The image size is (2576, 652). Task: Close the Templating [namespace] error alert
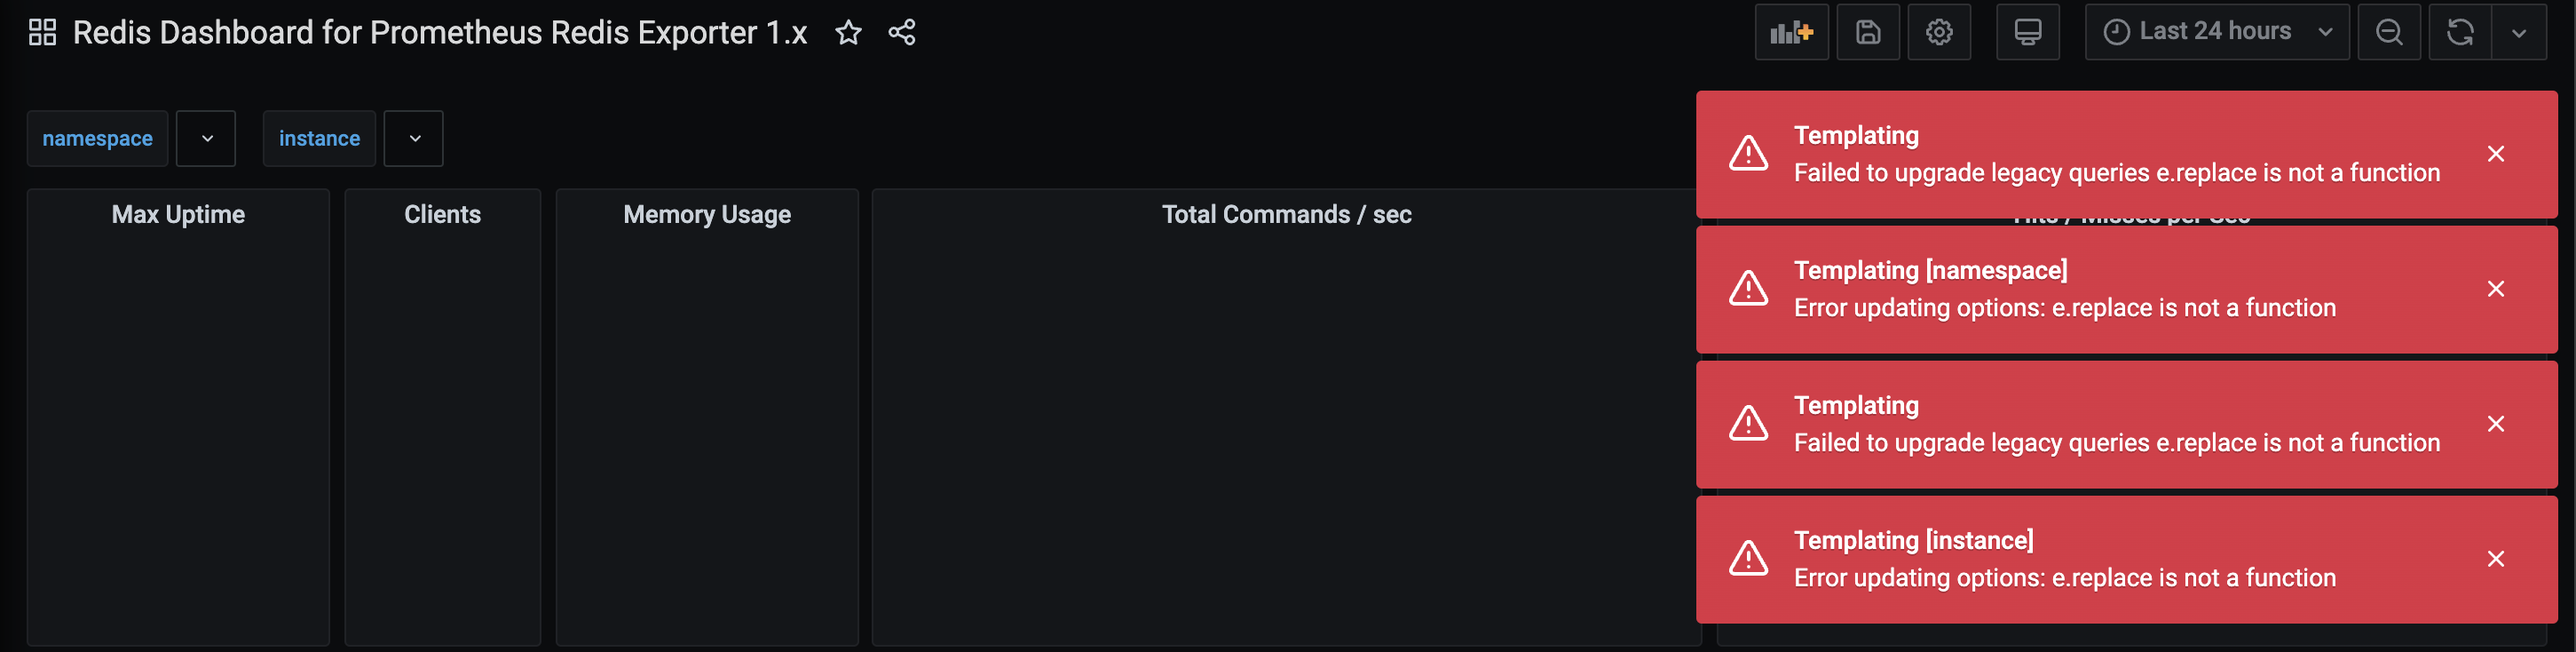tap(2496, 289)
